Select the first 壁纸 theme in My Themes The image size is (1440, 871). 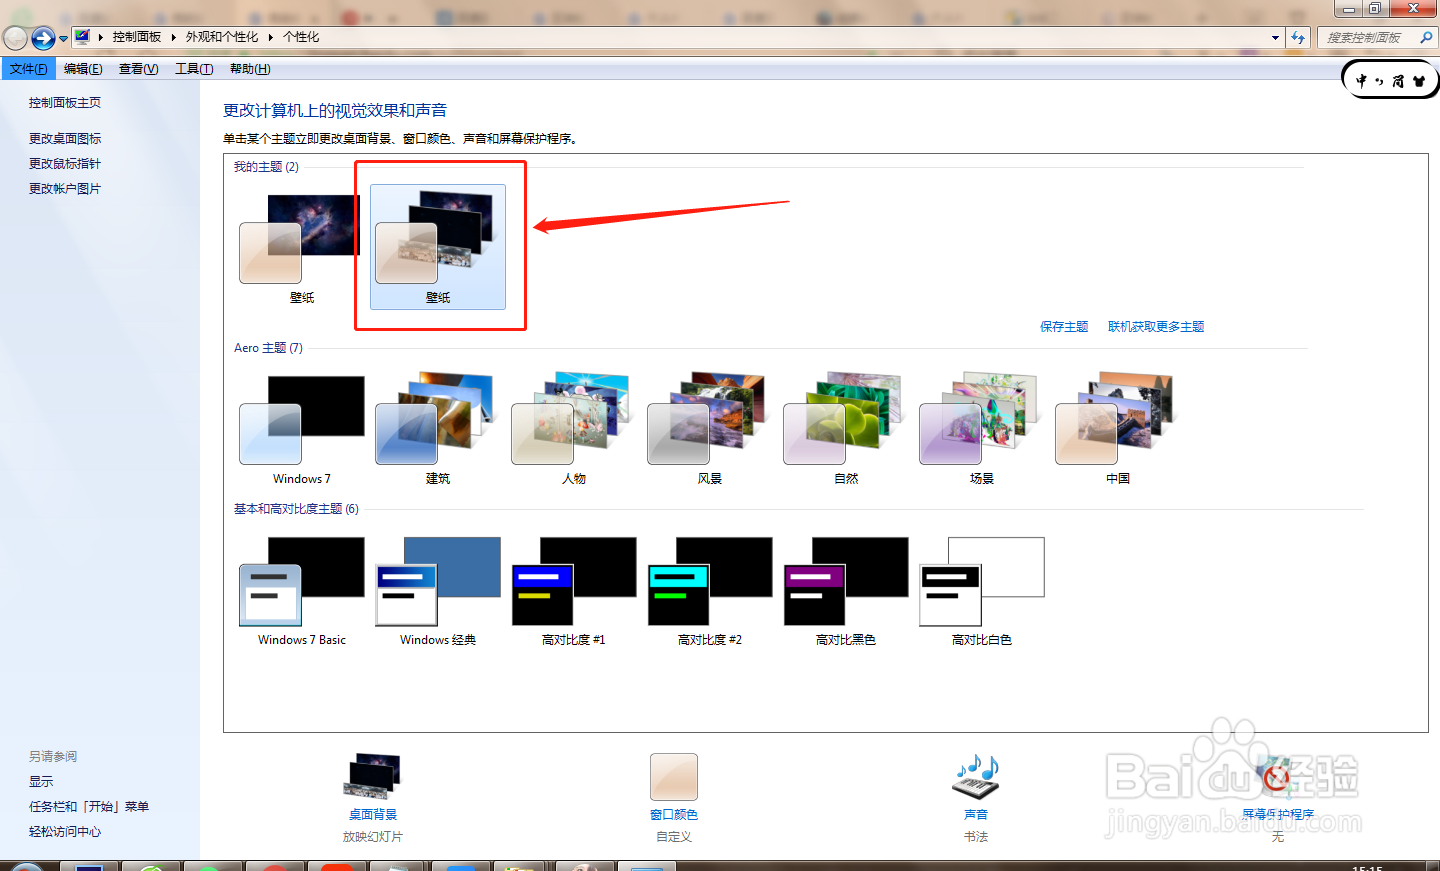(x=301, y=248)
